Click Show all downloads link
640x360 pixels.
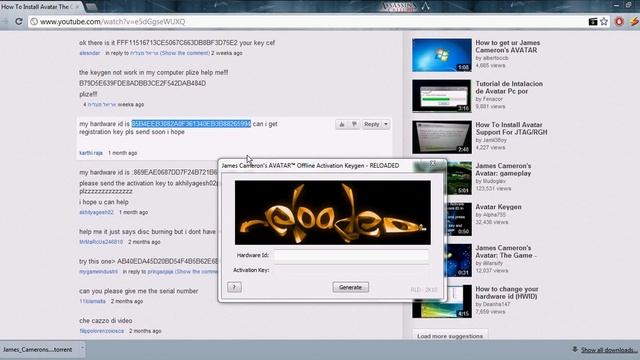[609, 350]
